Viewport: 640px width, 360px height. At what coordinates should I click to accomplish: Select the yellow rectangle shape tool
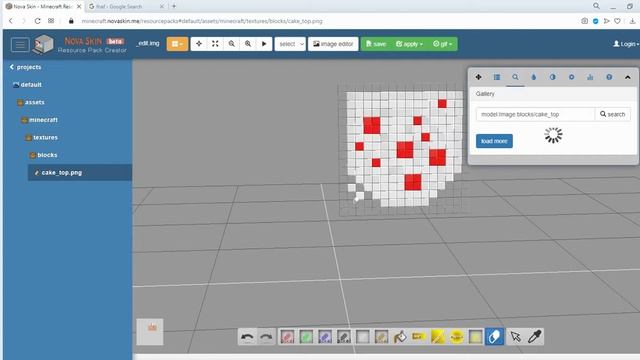tap(419, 337)
